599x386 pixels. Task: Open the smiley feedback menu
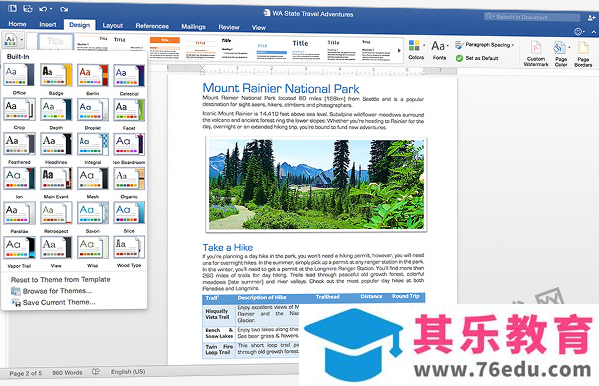tap(579, 32)
